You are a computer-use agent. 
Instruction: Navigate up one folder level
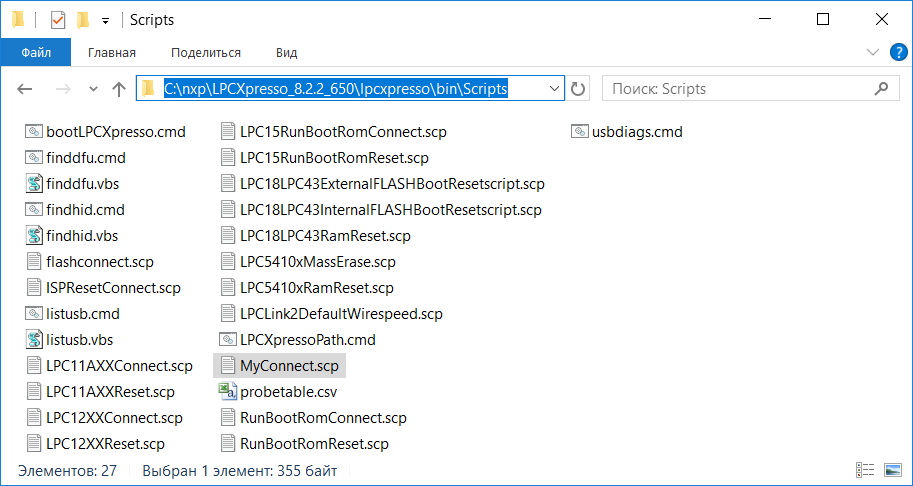coord(119,89)
